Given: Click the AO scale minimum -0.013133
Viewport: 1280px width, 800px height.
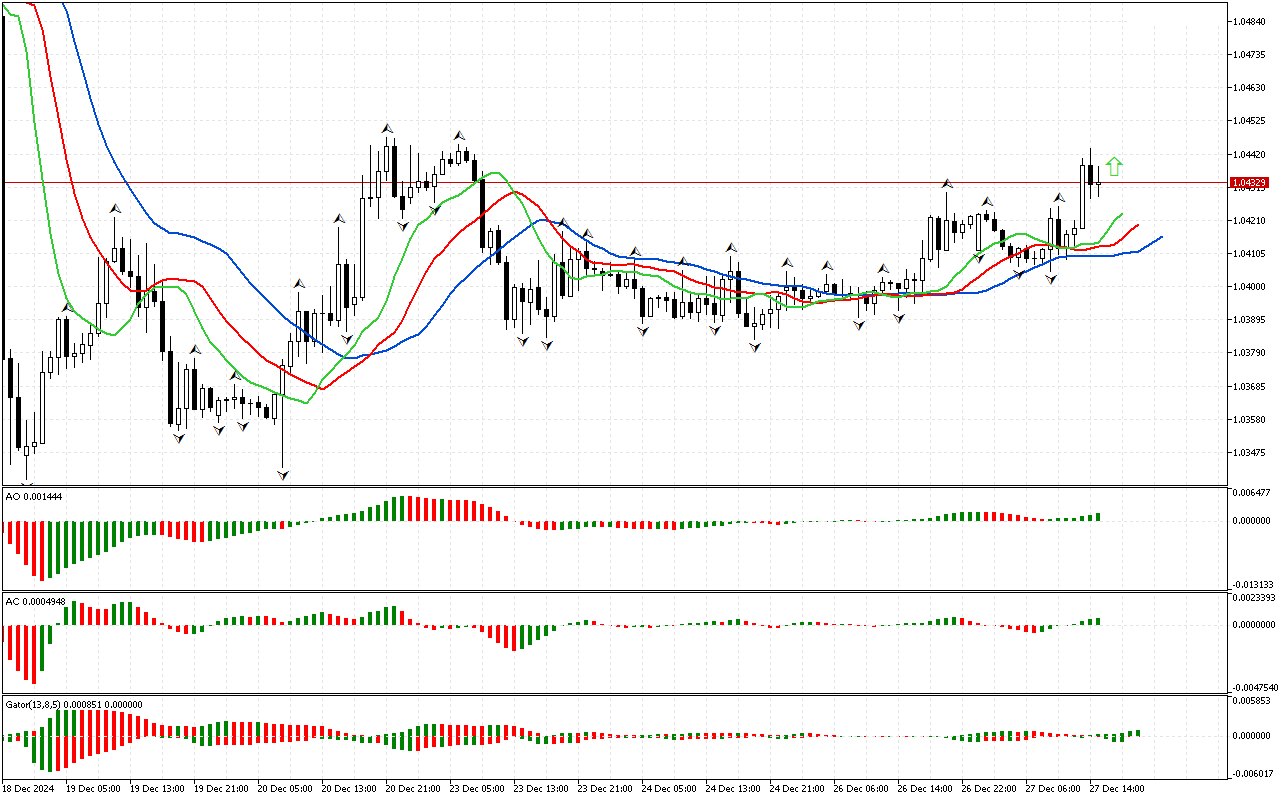Looking at the screenshot, I should click(x=1252, y=585).
